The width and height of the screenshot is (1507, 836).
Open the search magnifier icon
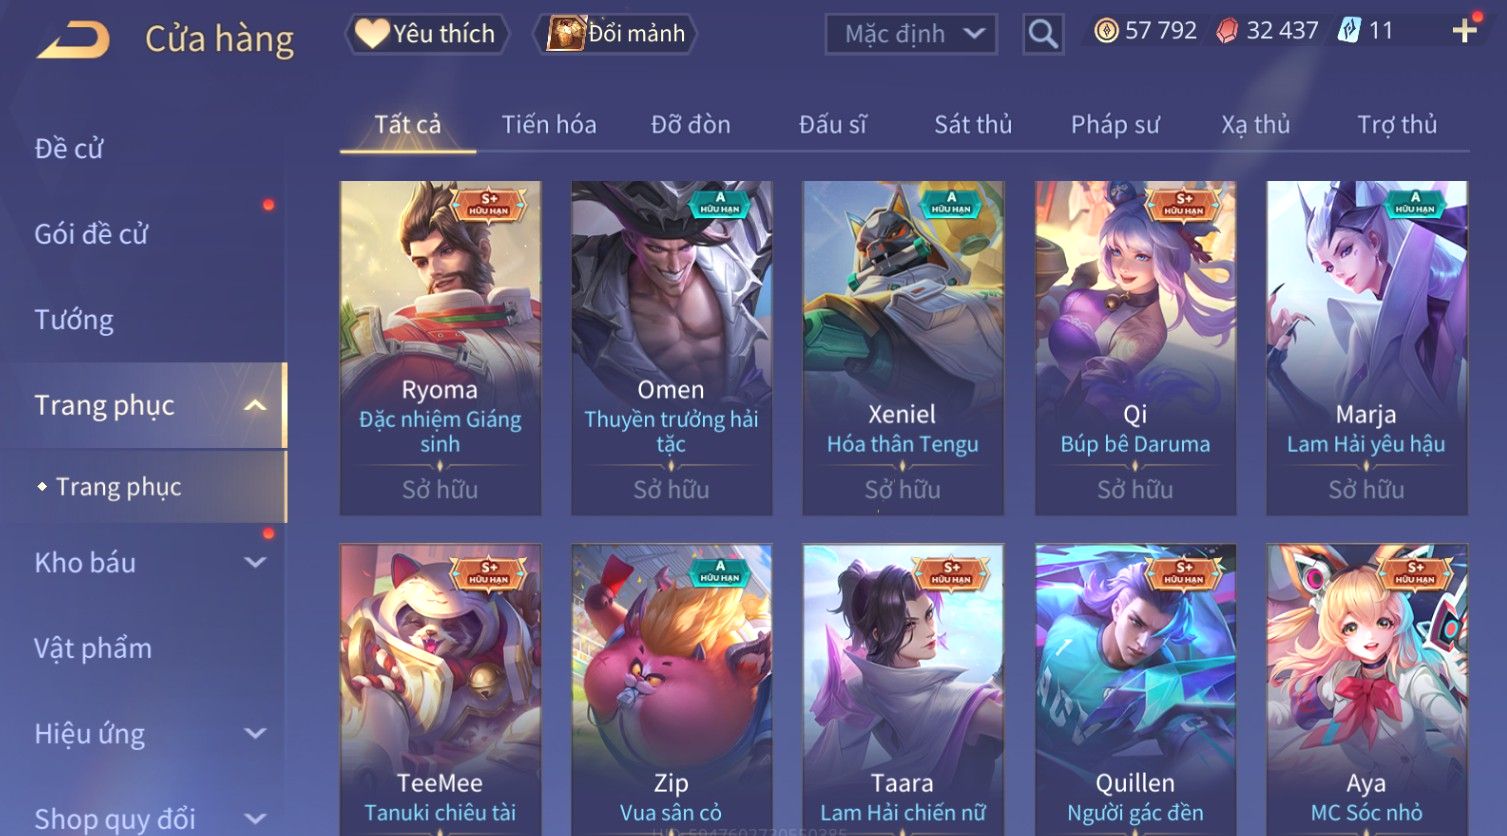(1043, 34)
